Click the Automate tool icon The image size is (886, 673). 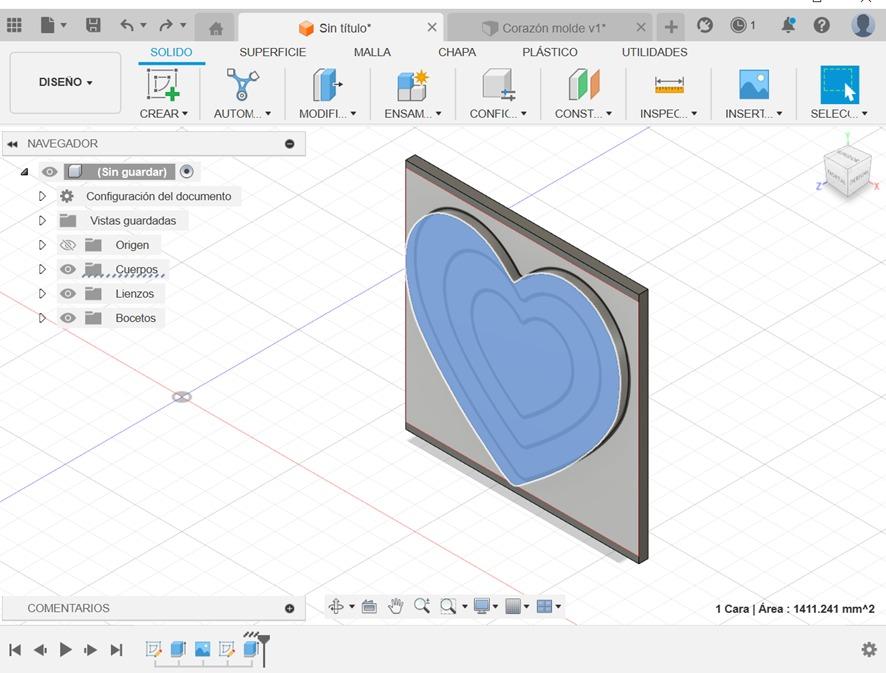coord(242,85)
